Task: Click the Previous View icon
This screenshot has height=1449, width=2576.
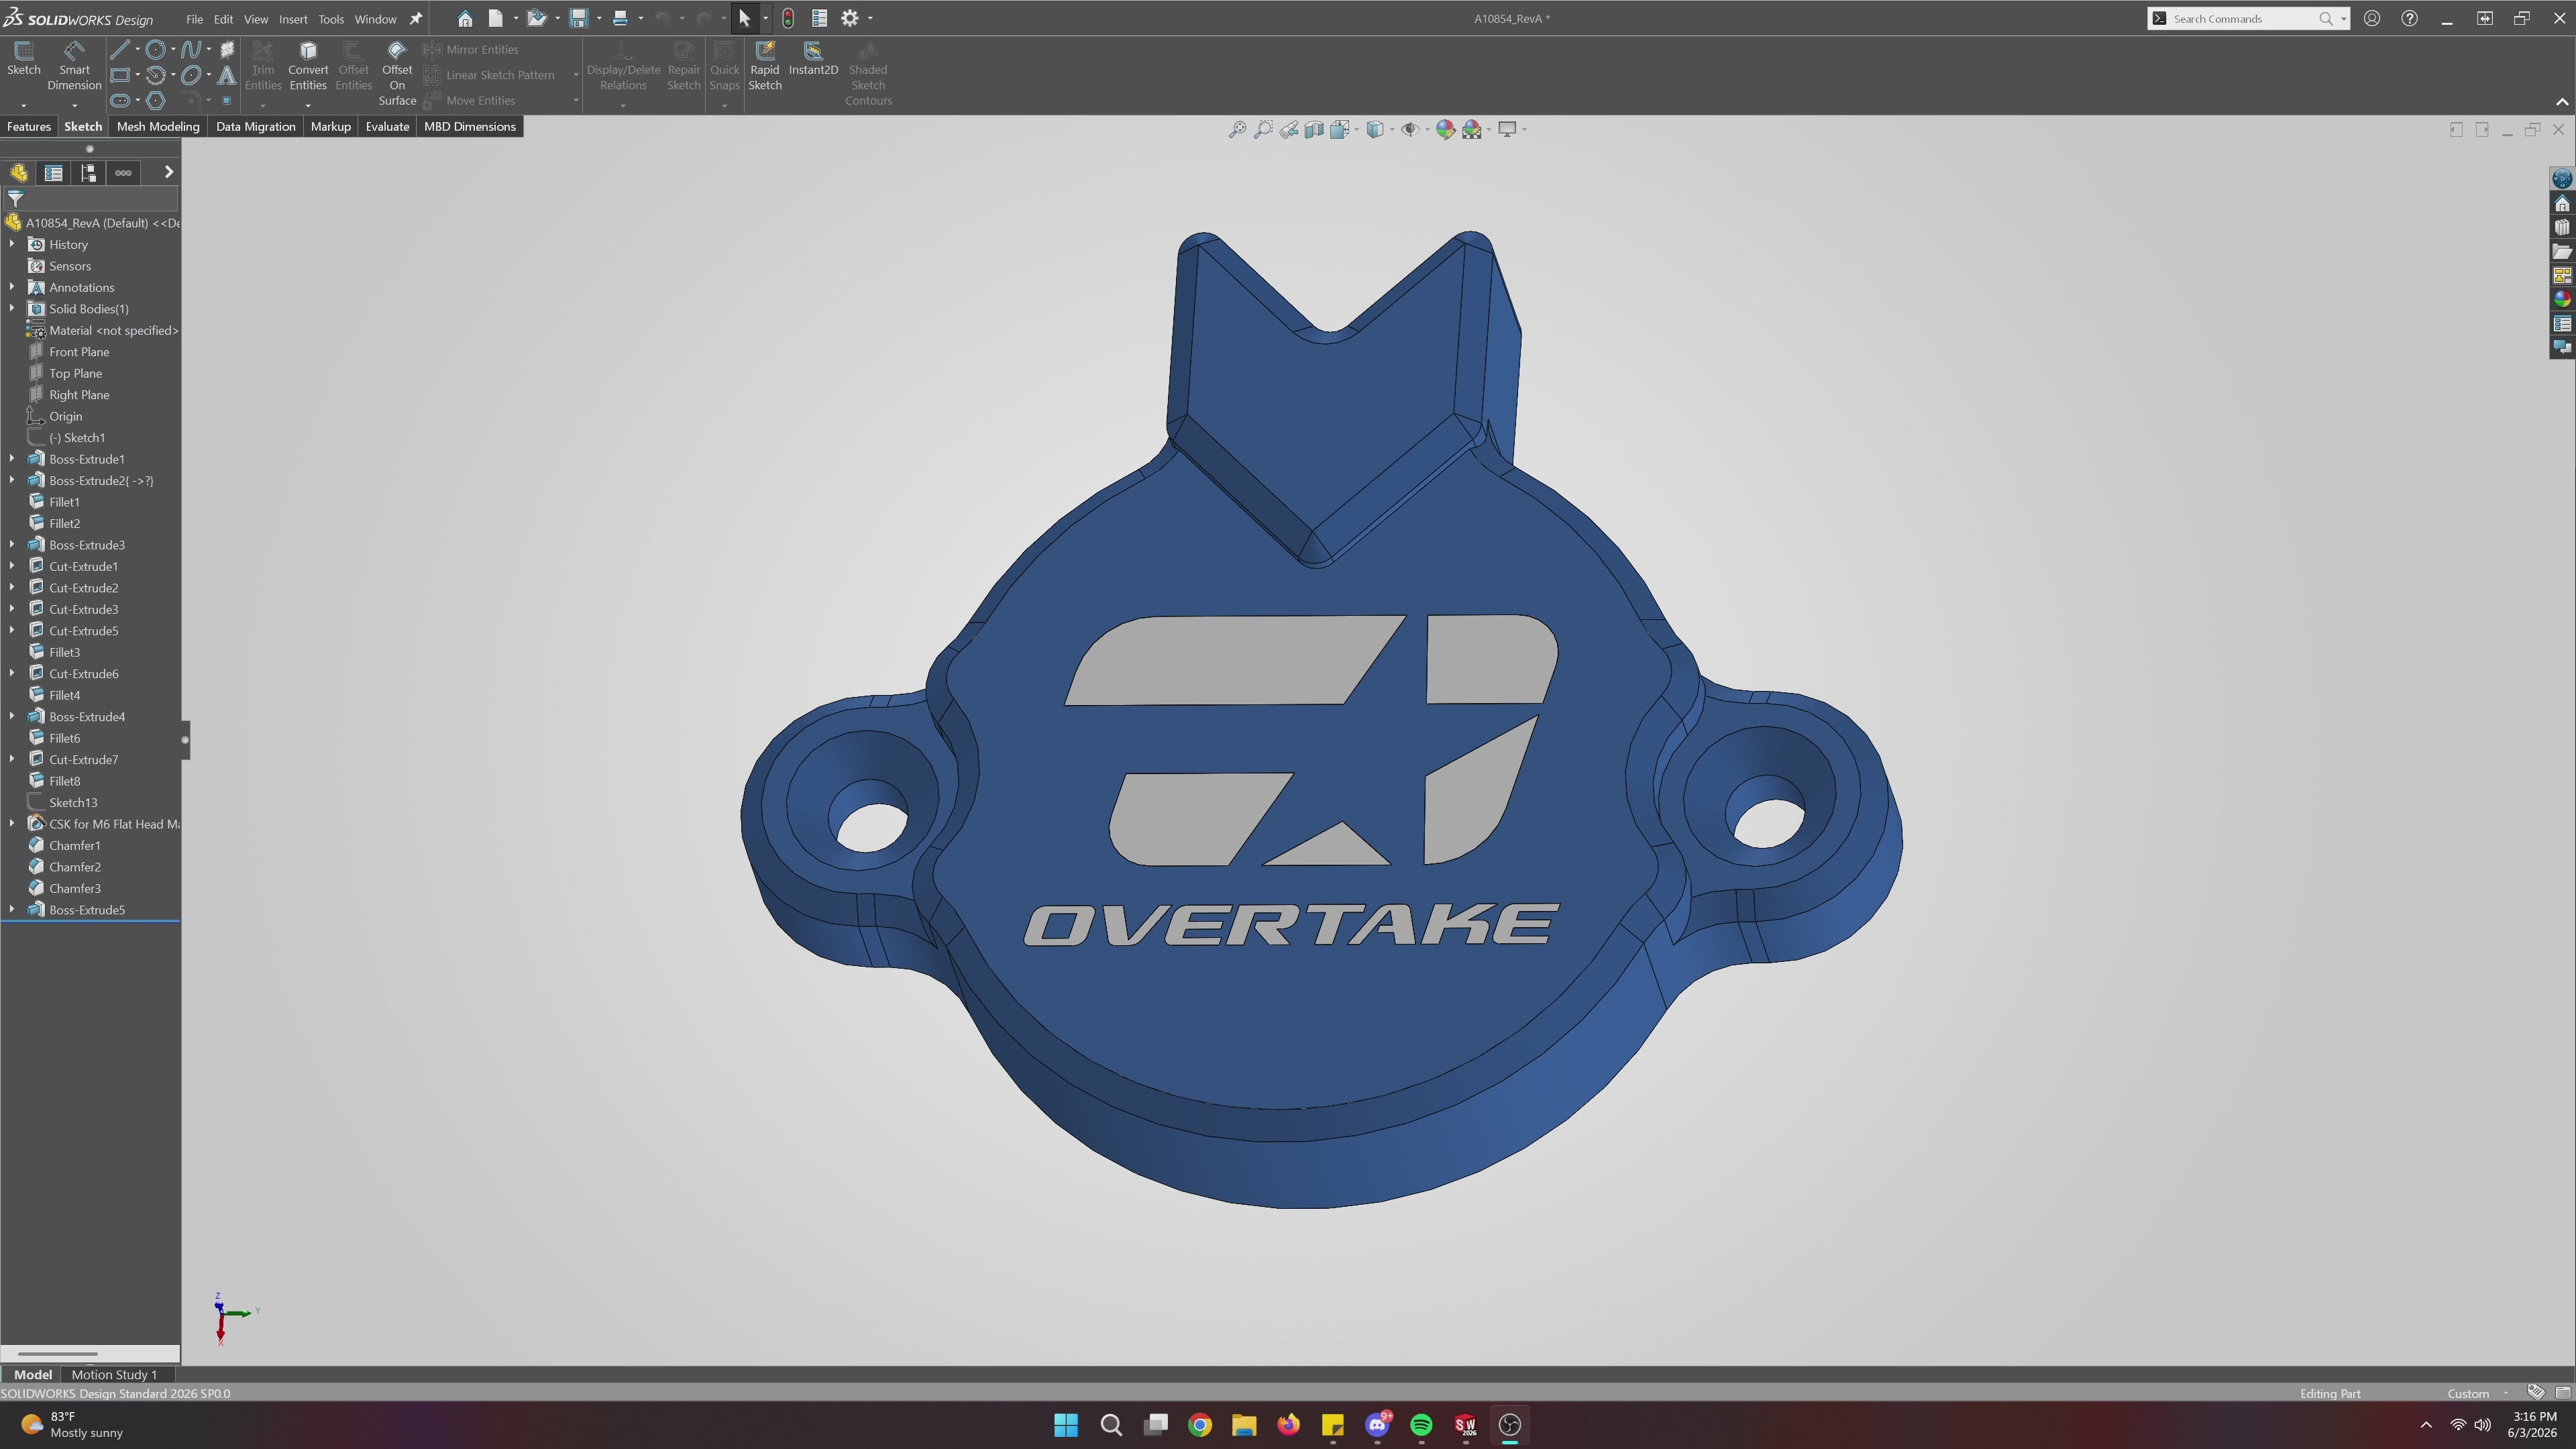Action: tap(1289, 129)
